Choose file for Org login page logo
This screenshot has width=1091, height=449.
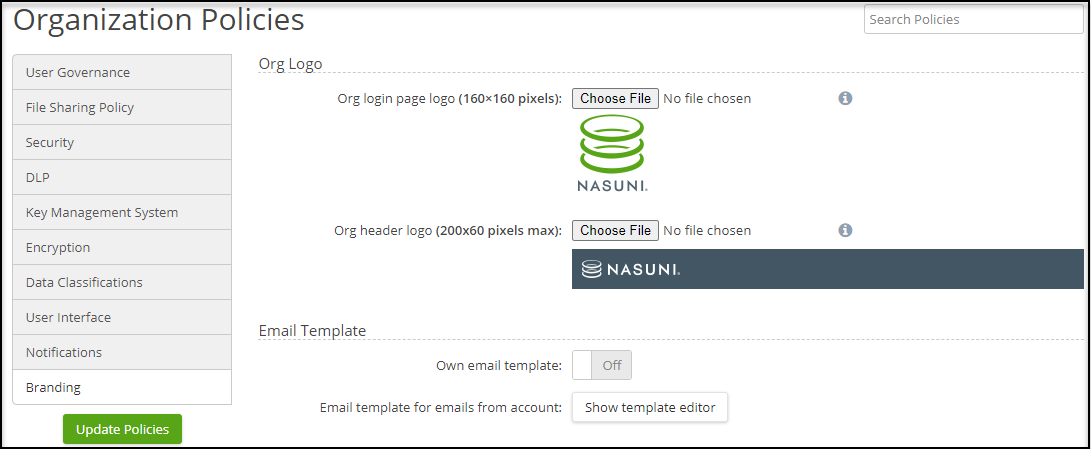[615, 98]
